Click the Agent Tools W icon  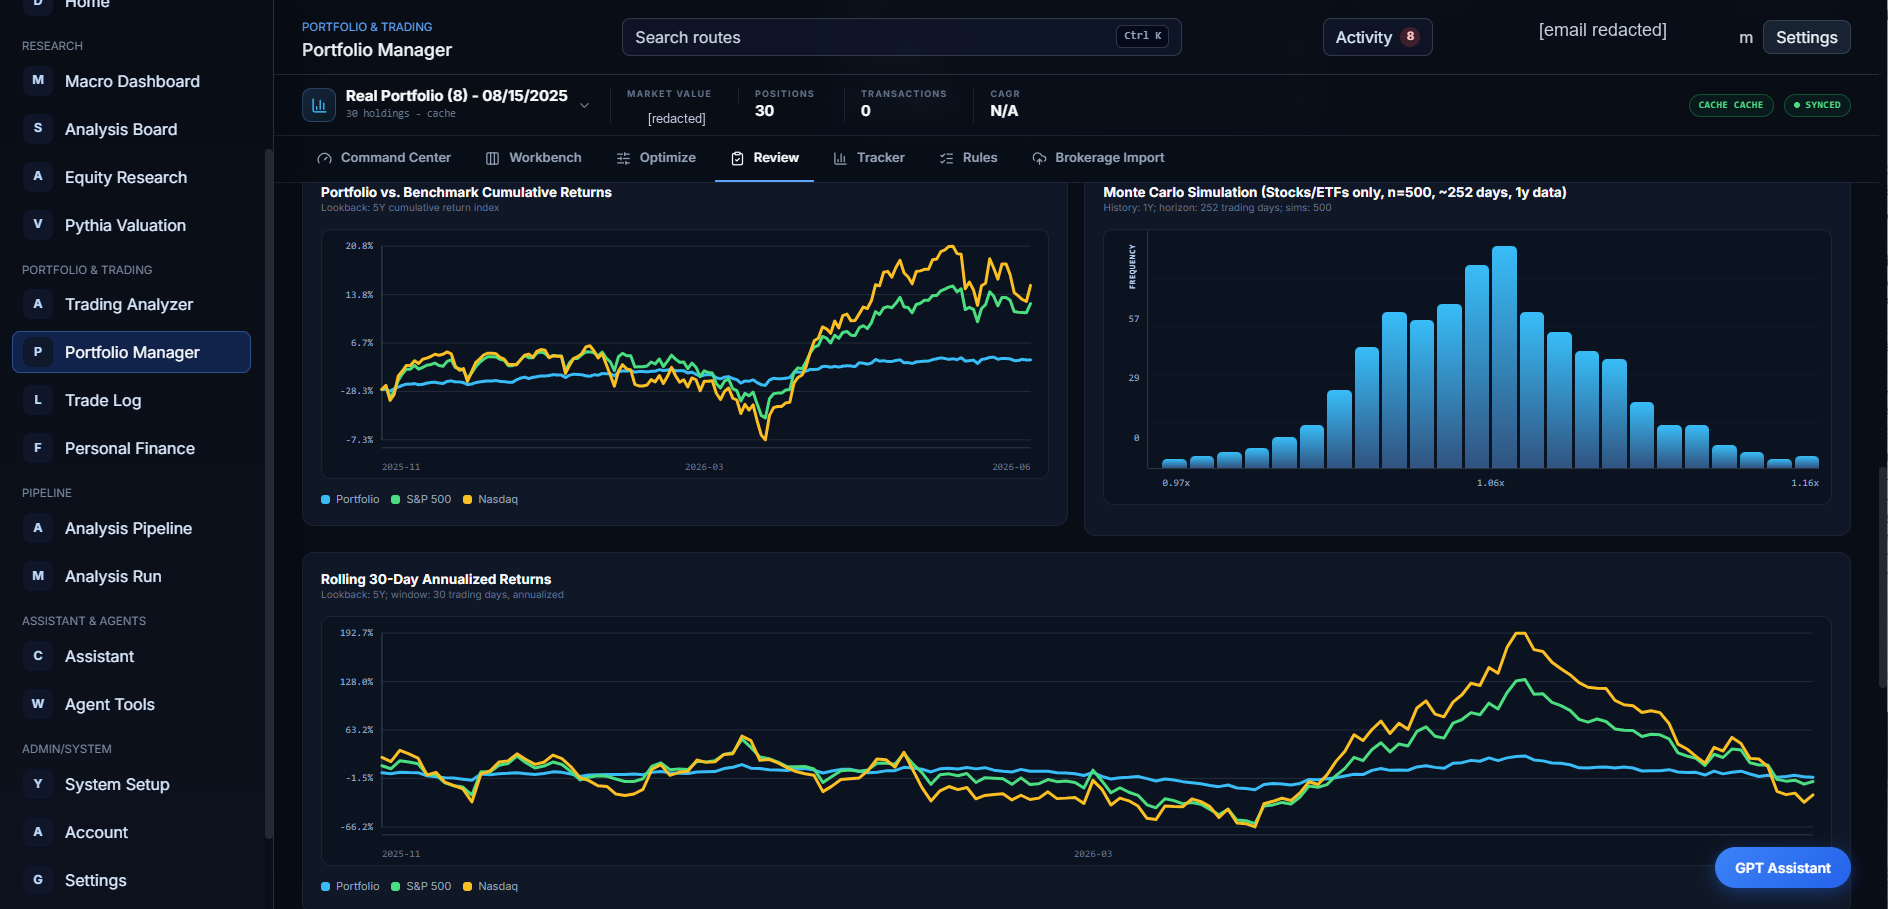[x=38, y=704]
